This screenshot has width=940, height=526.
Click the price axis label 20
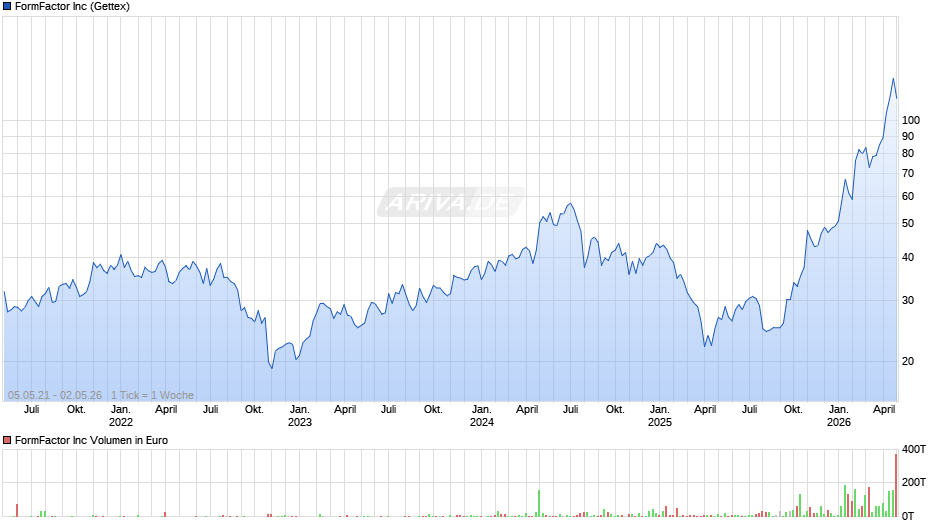click(908, 362)
